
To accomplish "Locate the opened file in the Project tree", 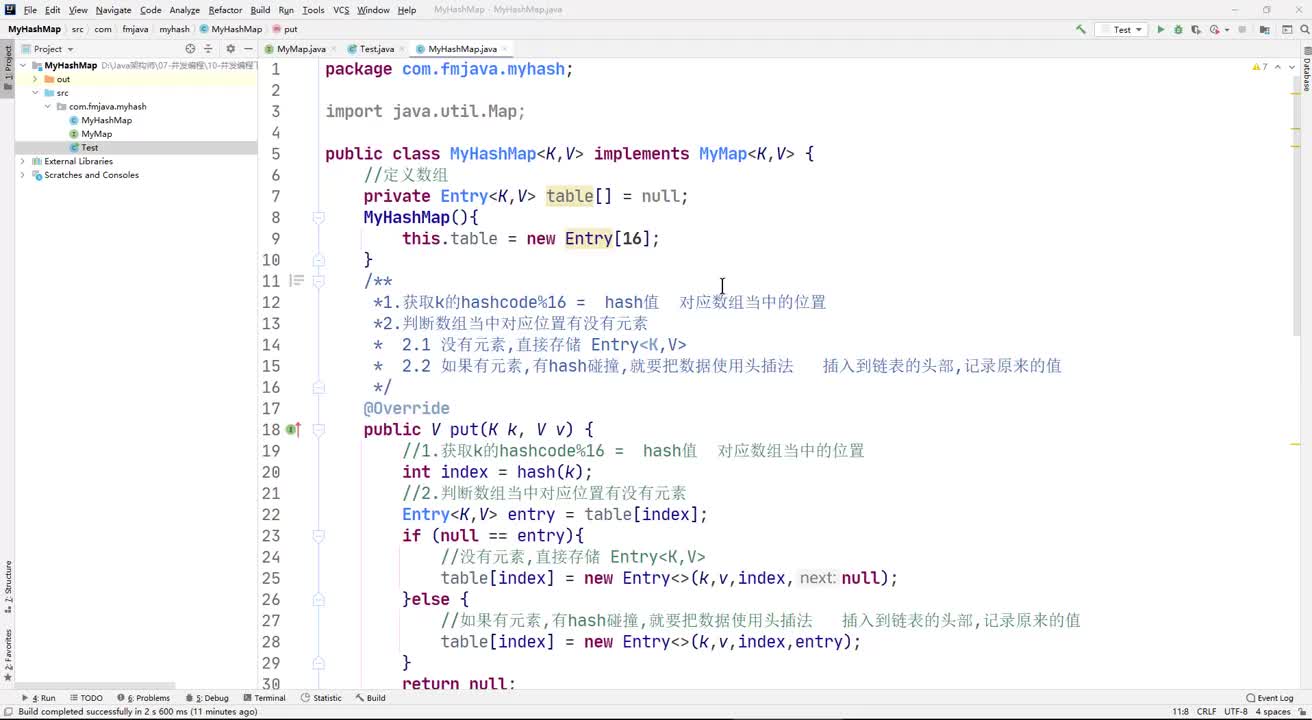I will click(x=190, y=48).
